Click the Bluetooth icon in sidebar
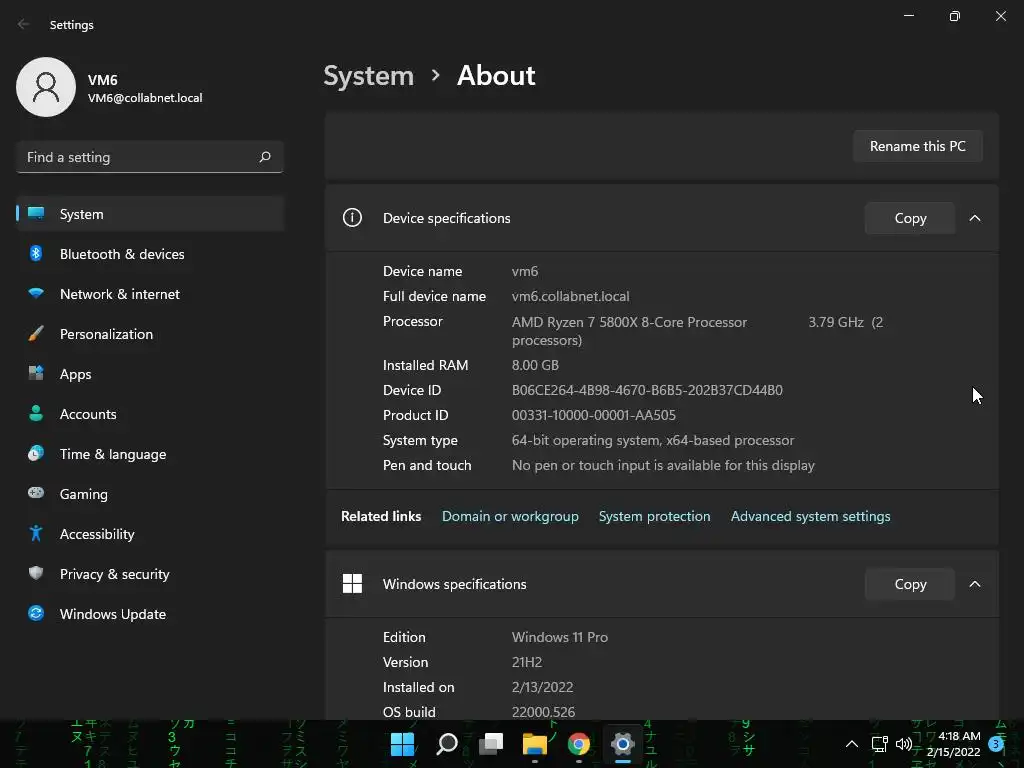Screen dimensions: 1024x768 coord(36,253)
